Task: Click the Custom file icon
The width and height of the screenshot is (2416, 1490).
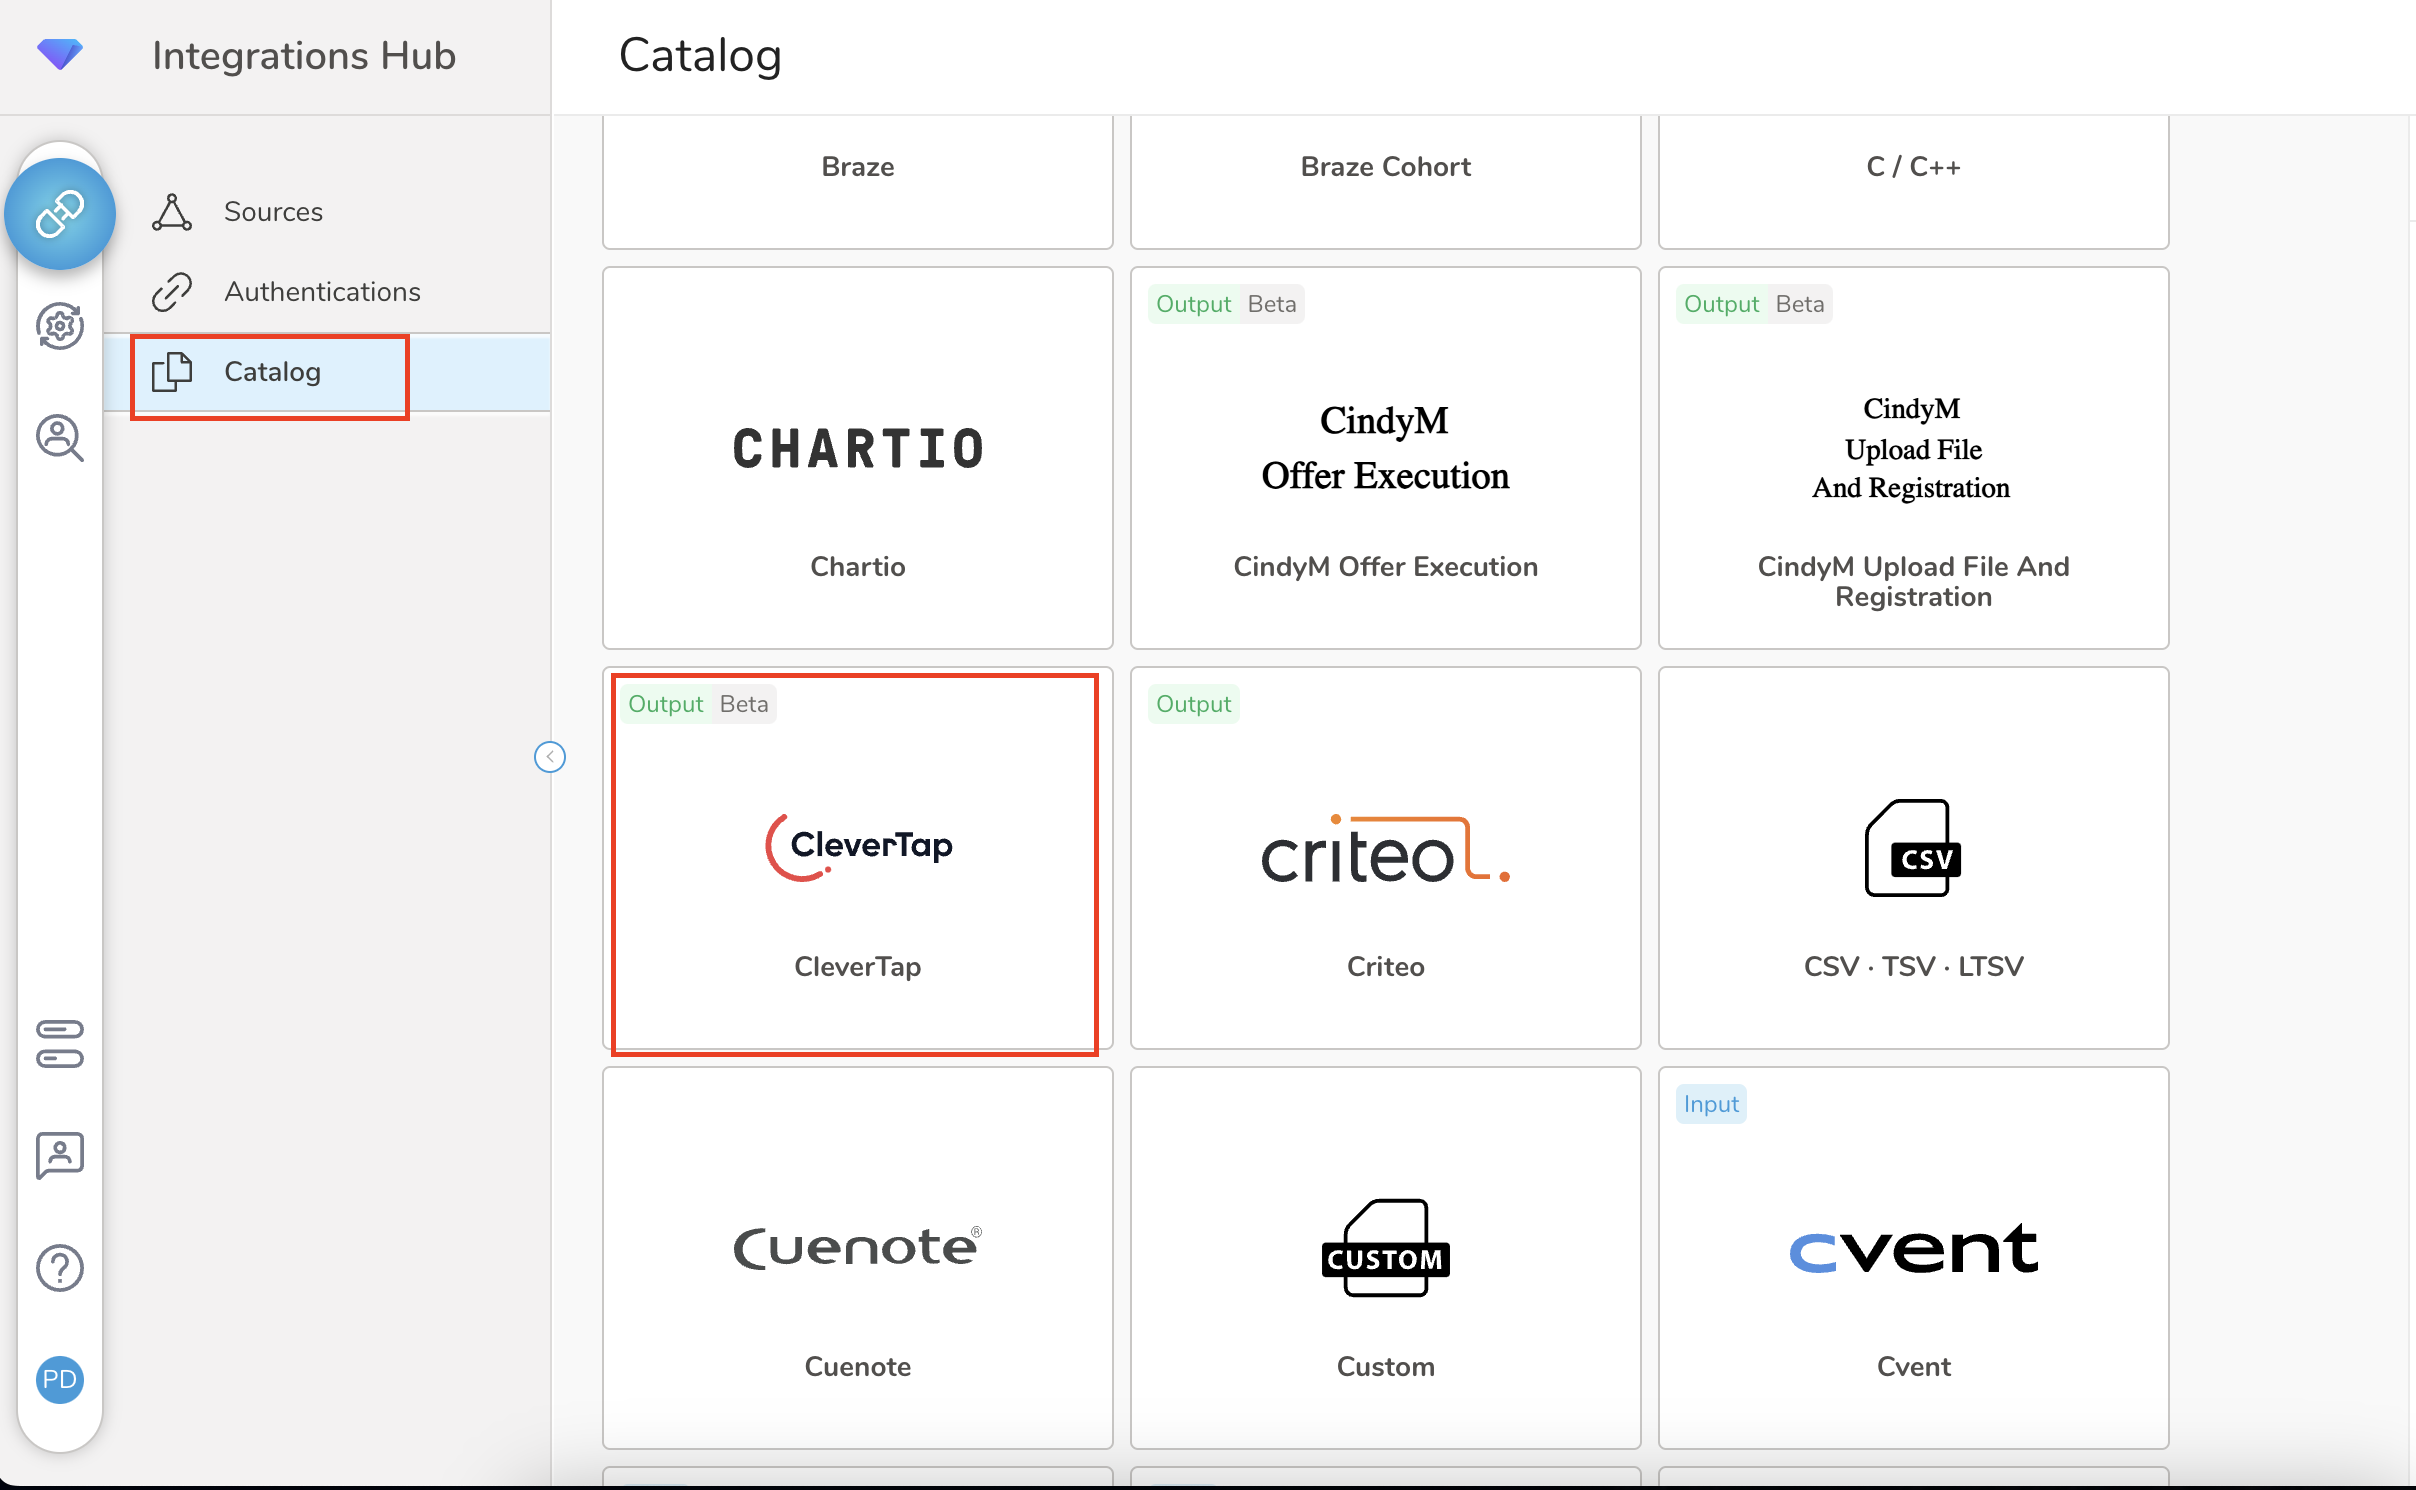Action: click(x=1386, y=1248)
